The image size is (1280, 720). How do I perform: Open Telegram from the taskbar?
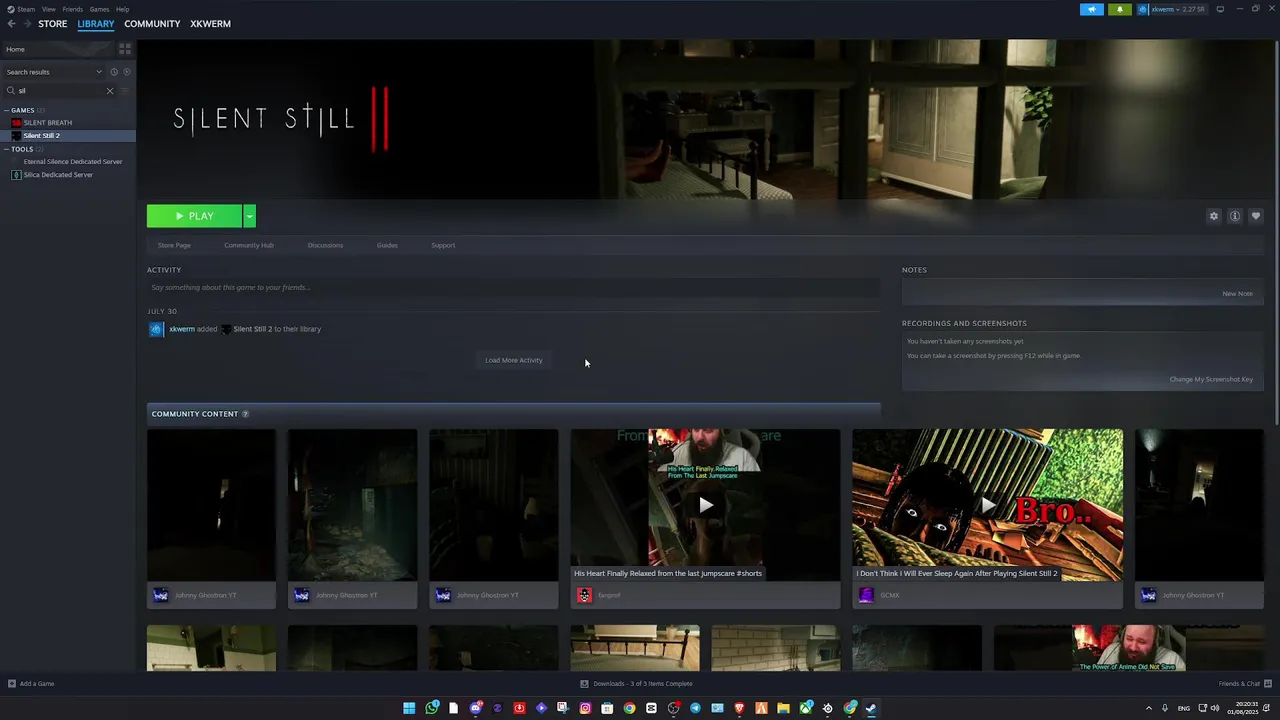695,708
